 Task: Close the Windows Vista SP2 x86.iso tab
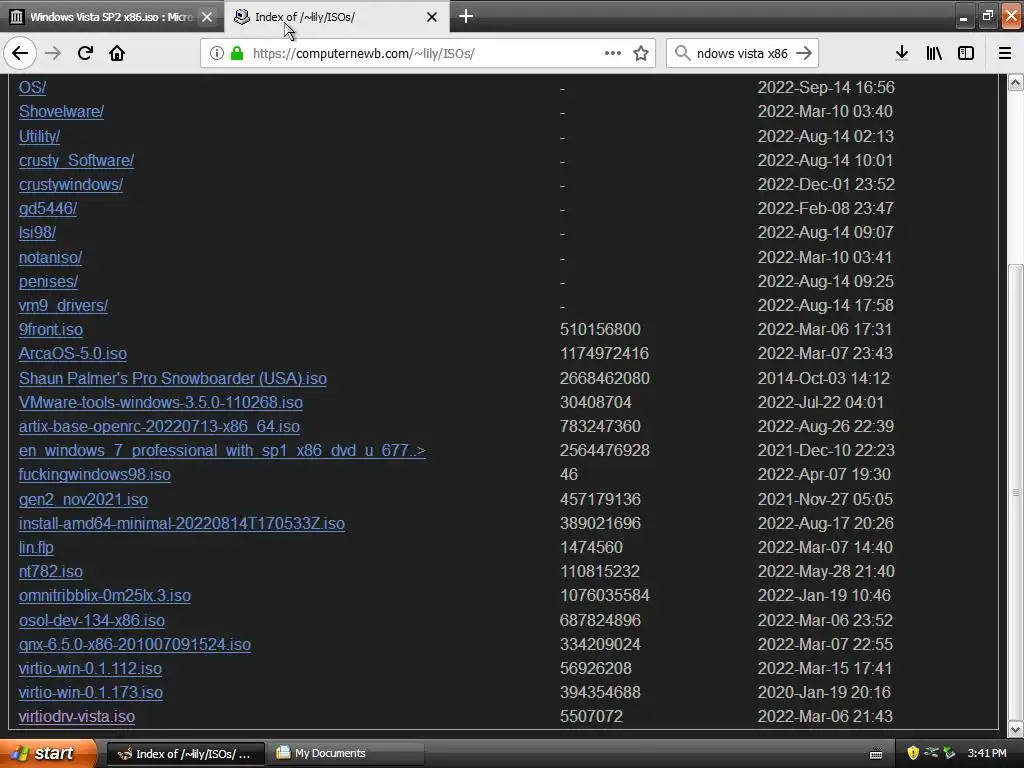pos(207,17)
